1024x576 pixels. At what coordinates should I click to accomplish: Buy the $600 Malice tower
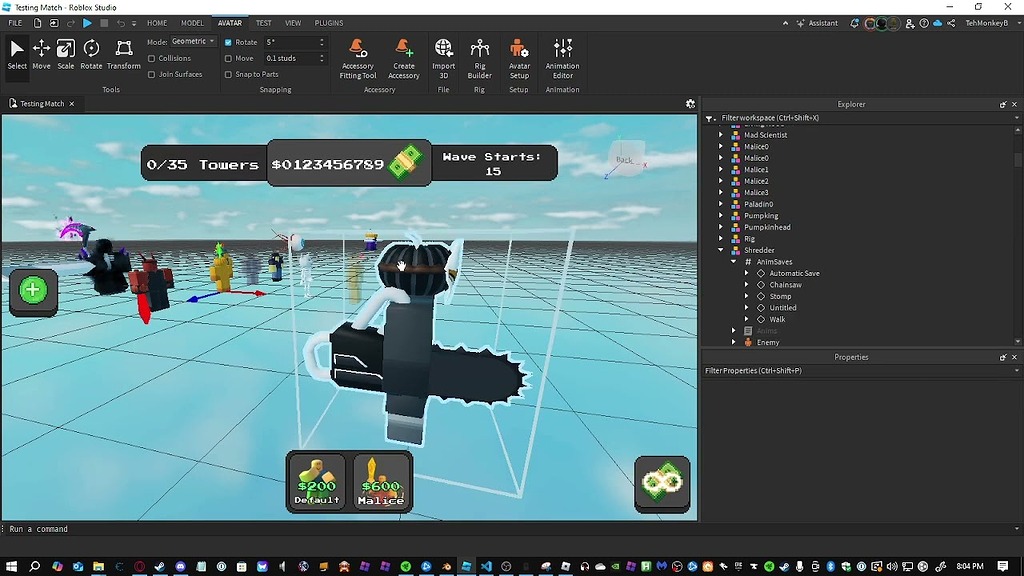pos(381,482)
